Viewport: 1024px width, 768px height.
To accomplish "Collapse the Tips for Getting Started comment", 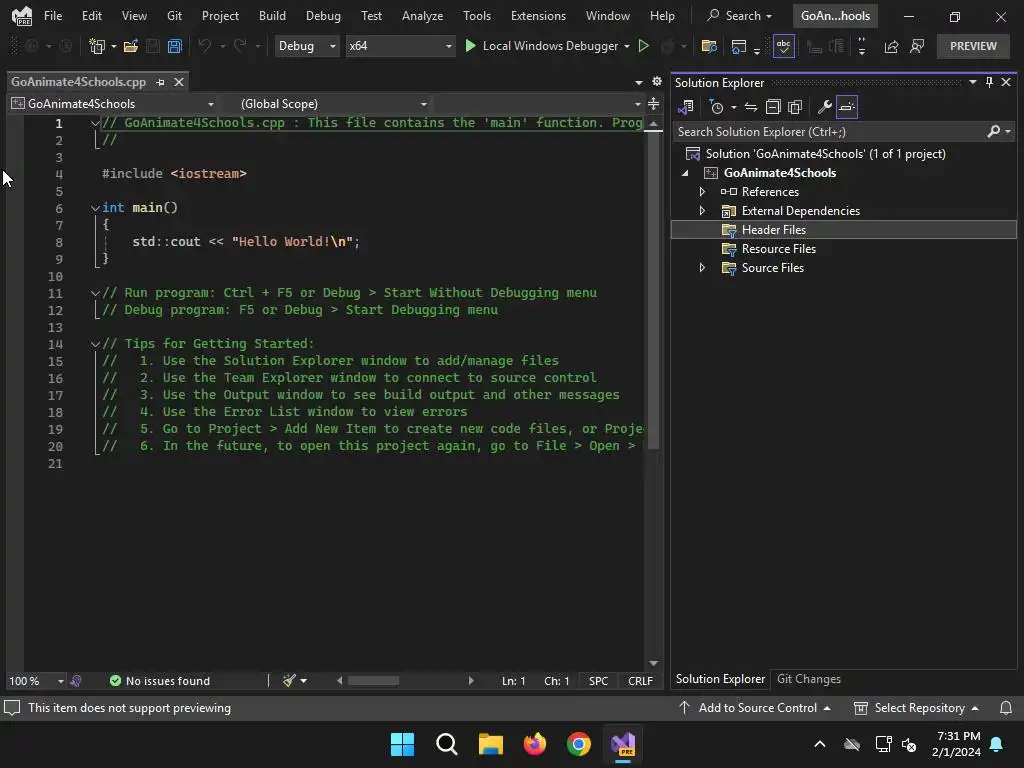I will [95, 344].
